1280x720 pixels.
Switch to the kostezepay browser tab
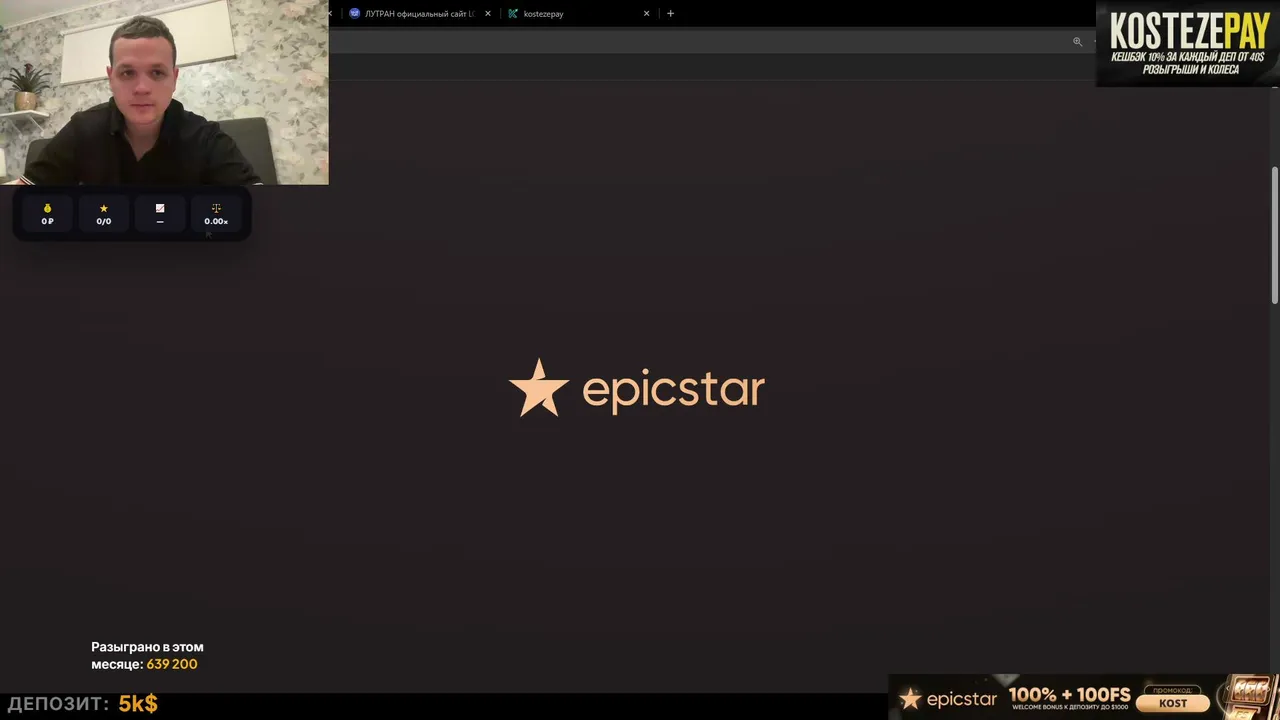tap(578, 14)
